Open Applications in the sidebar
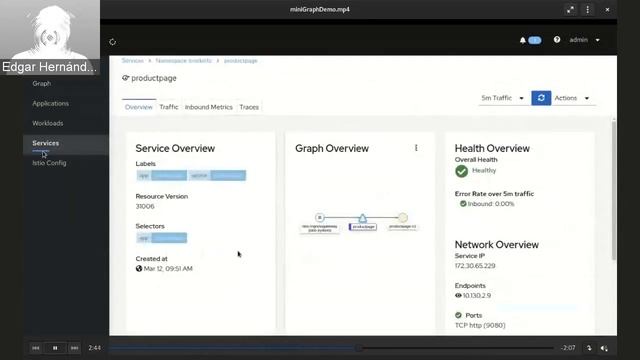Screen dimensions: 640x360 tap(51, 103)
